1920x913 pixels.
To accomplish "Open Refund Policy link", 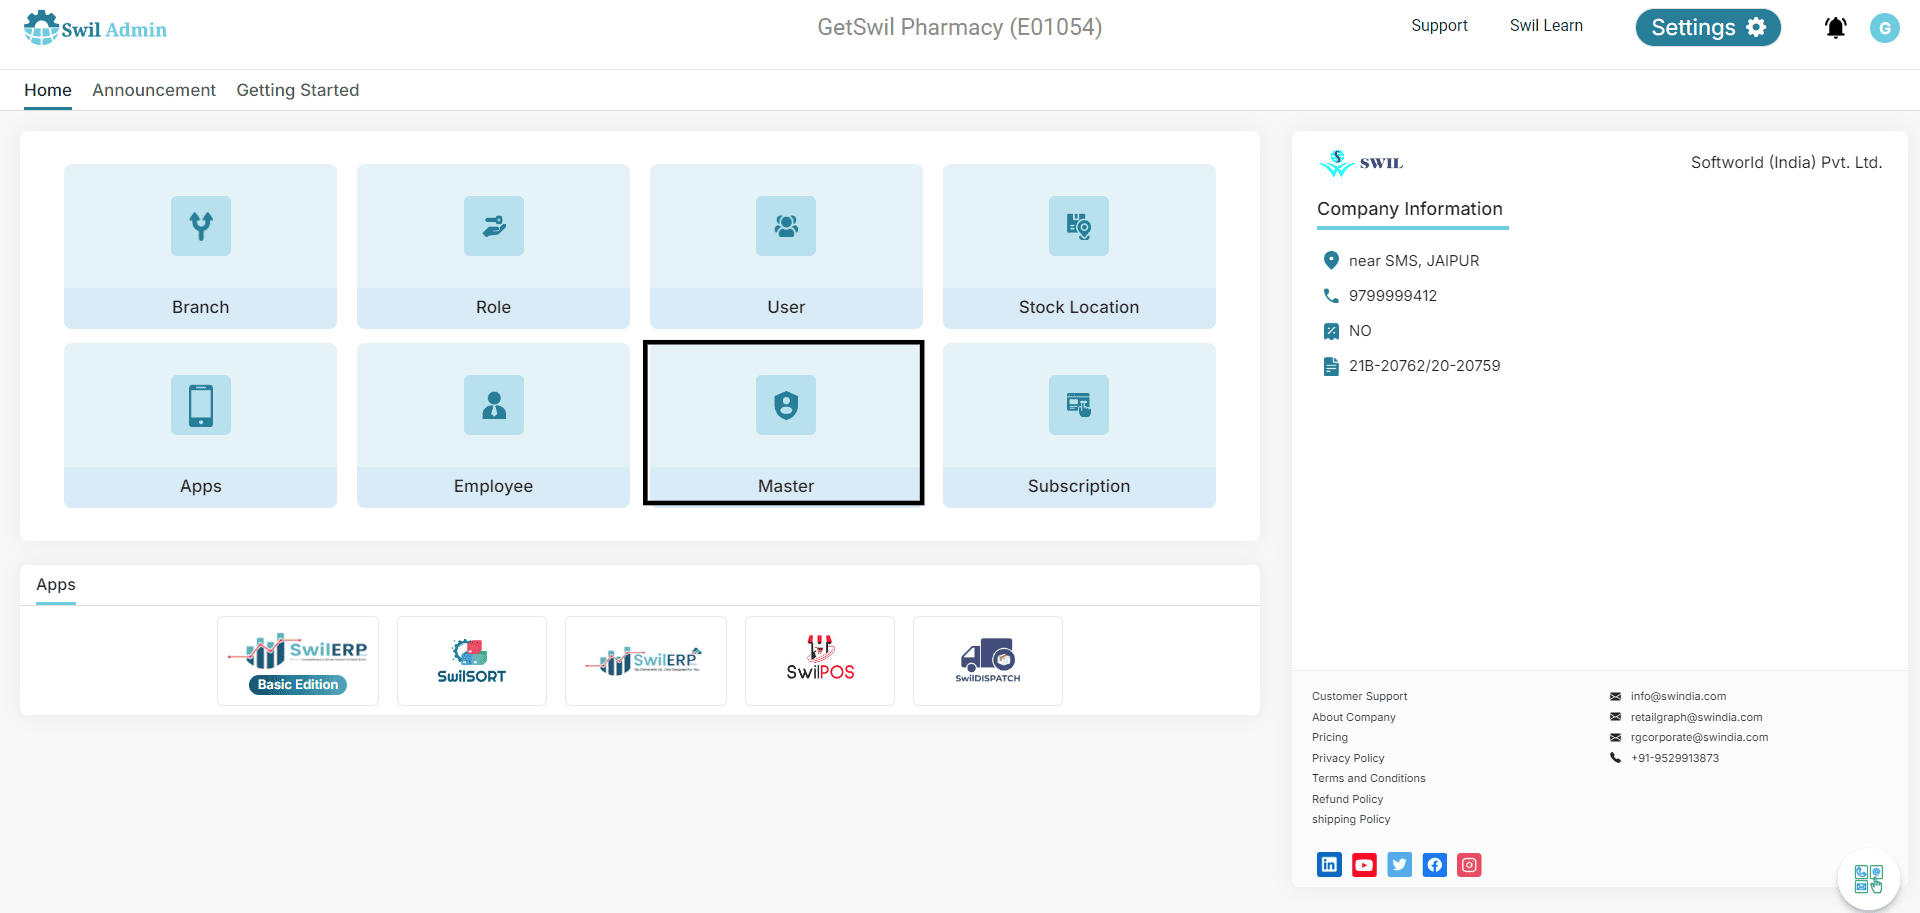I will (x=1348, y=799).
